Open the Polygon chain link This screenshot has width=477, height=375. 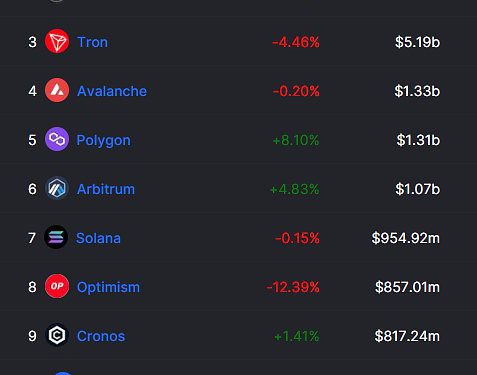point(103,140)
